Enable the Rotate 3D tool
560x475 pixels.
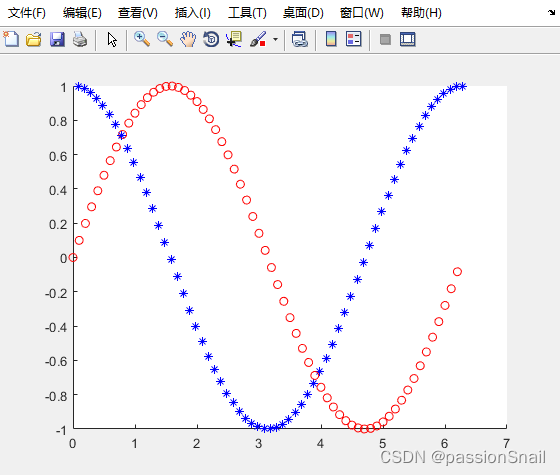coord(211,39)
